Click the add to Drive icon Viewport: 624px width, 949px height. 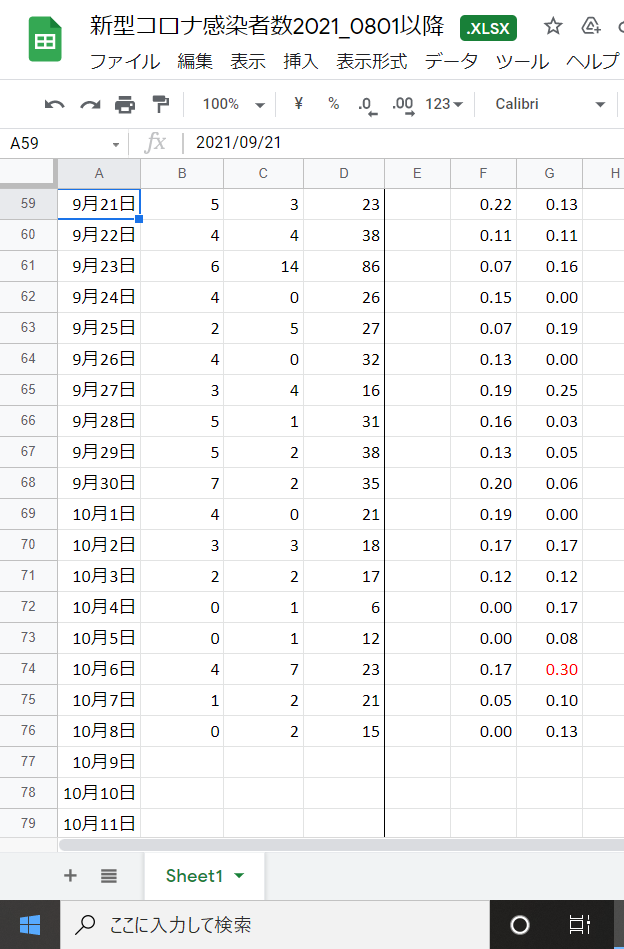pyautogui.click(x=590, y=26)
